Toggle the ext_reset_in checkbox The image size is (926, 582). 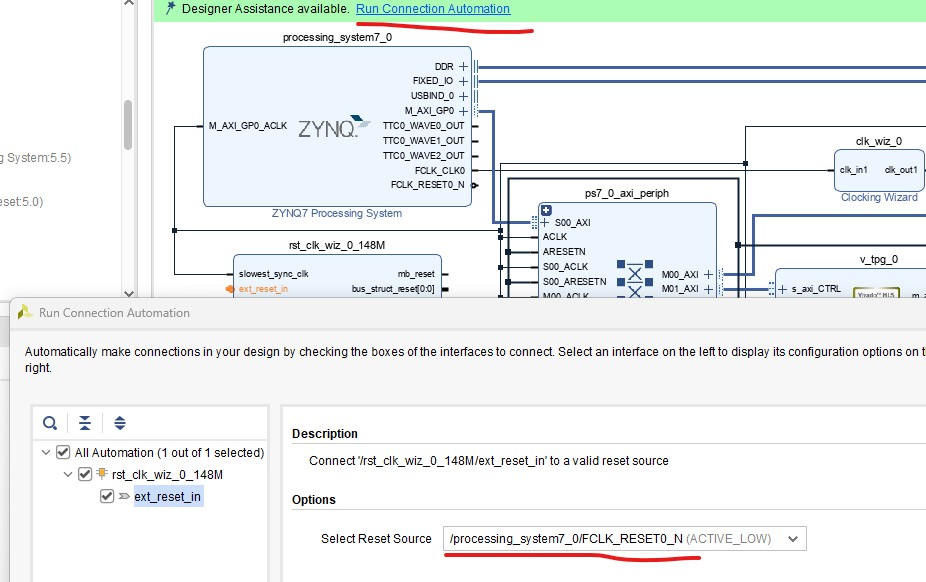coord(107,497)
